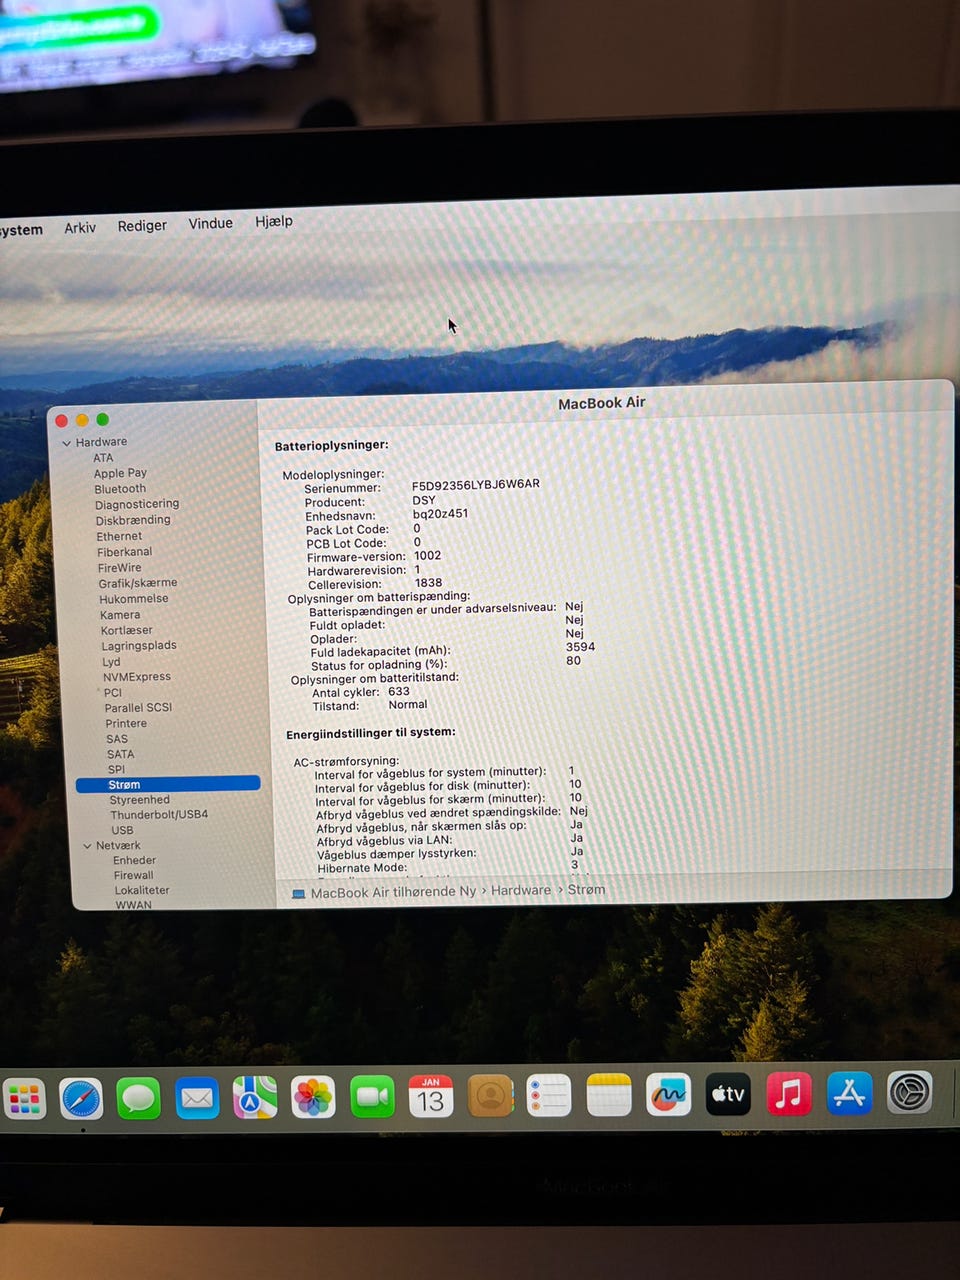Image resolution: width=960 pixels, height=1280 pixels.
Task: Open Apple TV app in Dock
Action: [728, 1095]
